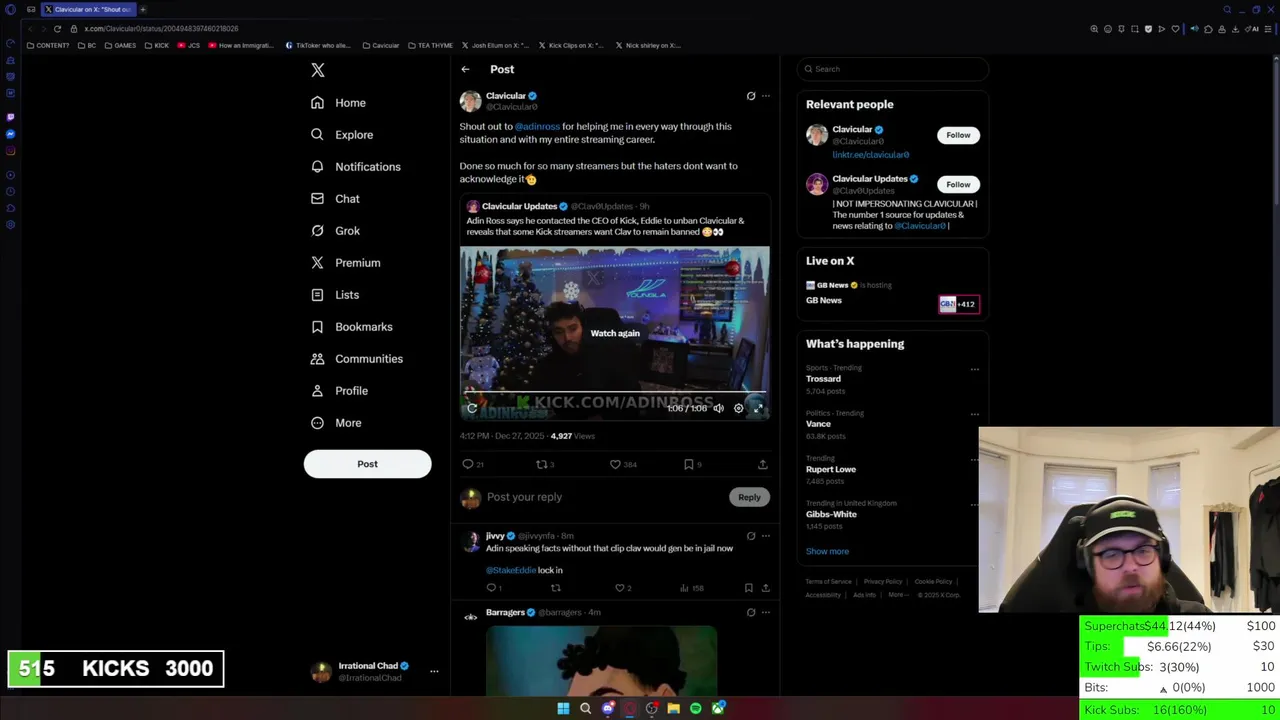Bookmark jivvy's reply
The image size is (1280, 720).
pos(748,588)
